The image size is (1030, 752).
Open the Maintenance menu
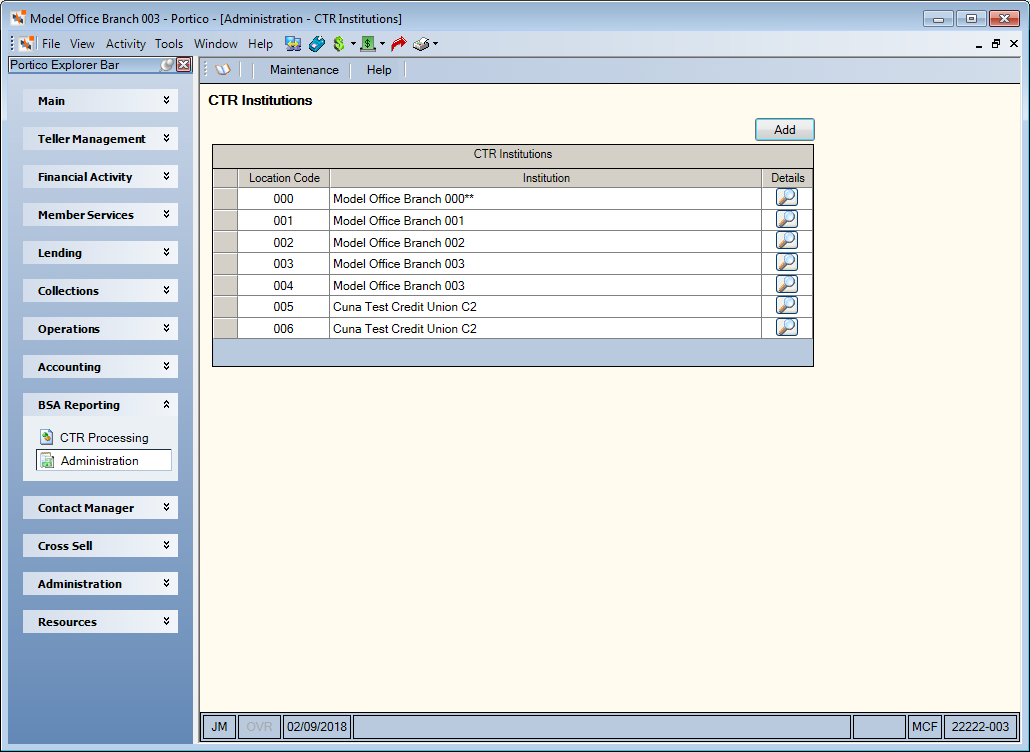click(x=304, y=70)
